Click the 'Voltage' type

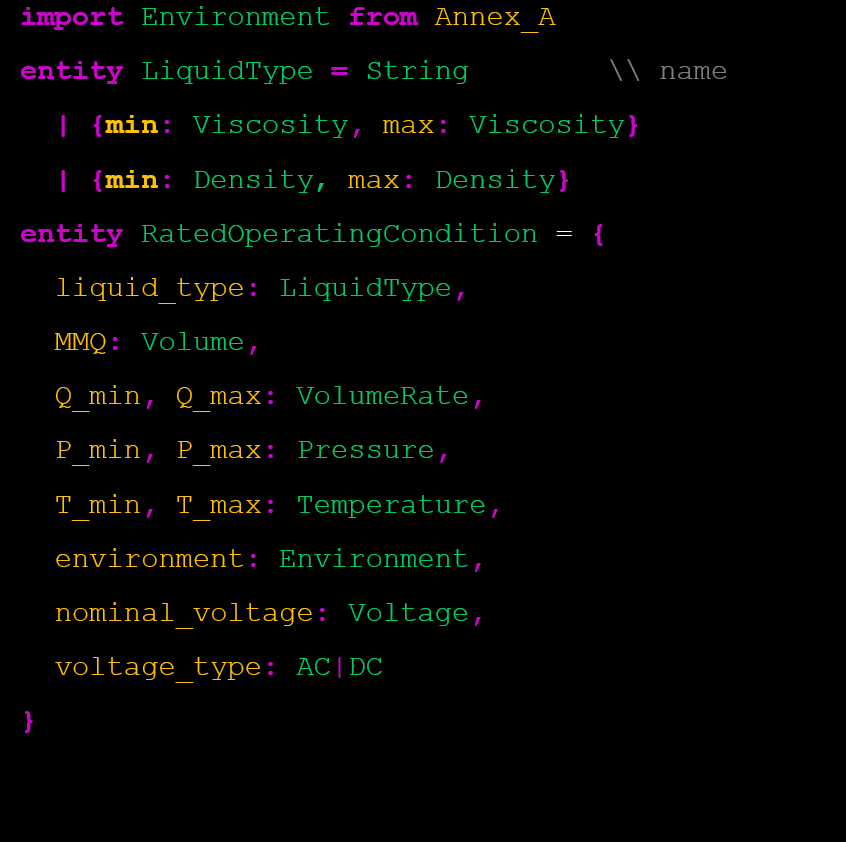(x=408, y=613)
